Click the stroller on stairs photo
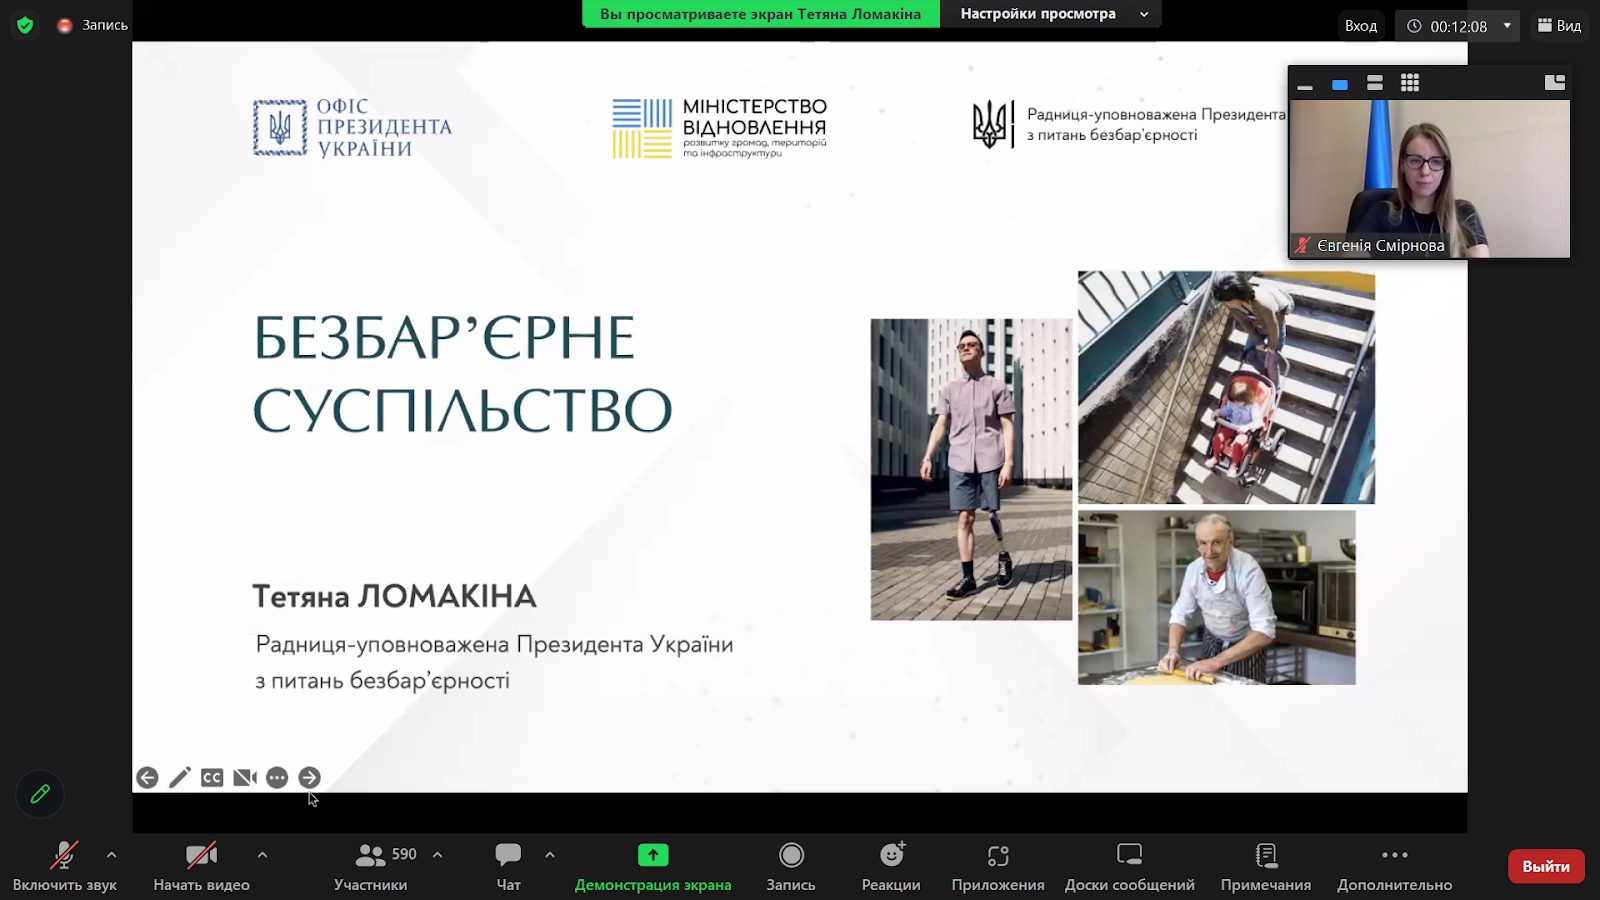 pos(1226,387)
